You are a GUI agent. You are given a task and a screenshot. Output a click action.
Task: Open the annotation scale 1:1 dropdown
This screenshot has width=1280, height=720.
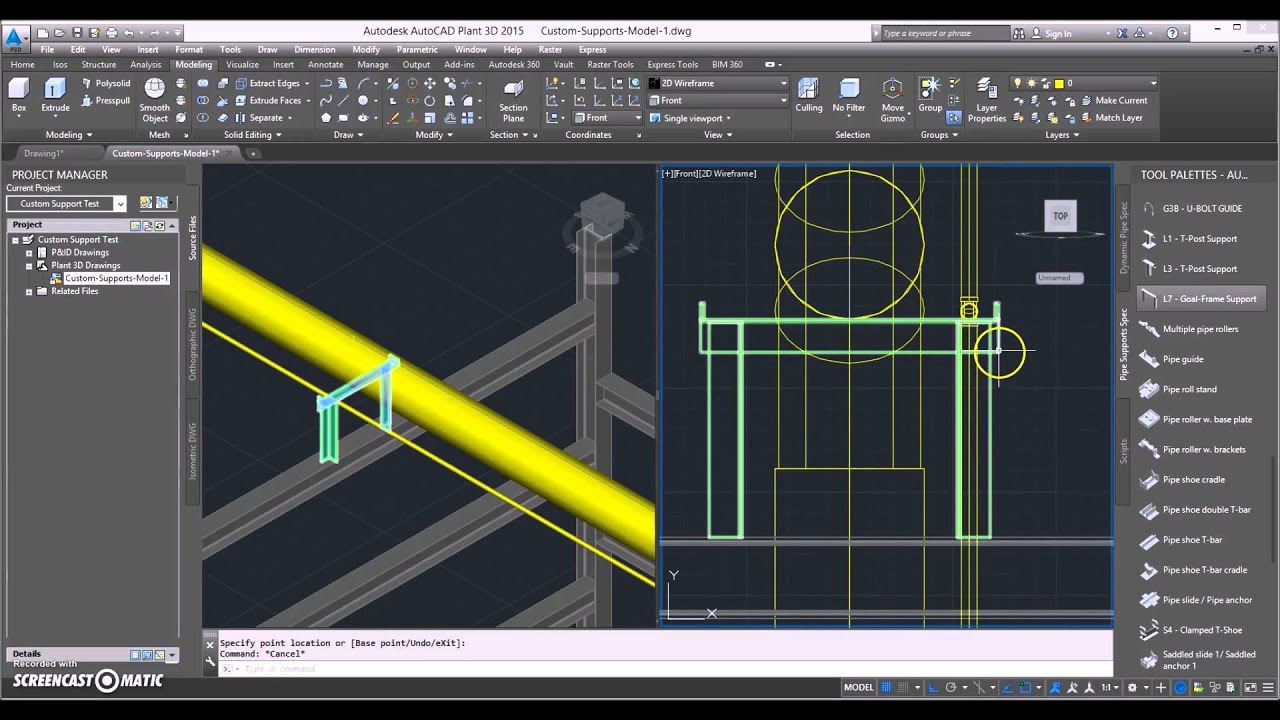point(1109,687)
